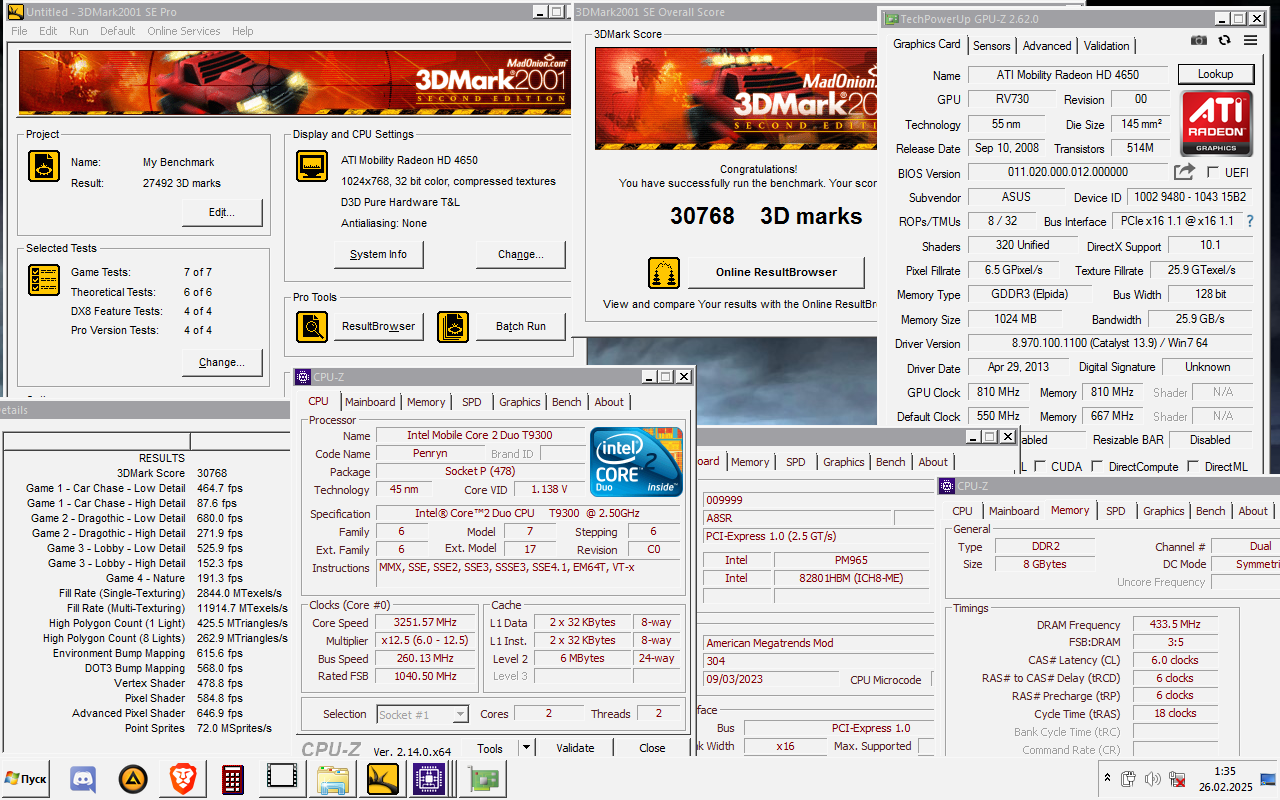Image resolution: width=1280 pixels, height=800 pixels.
Task: Click the Edit button under Project
Action: coord(222,212)
